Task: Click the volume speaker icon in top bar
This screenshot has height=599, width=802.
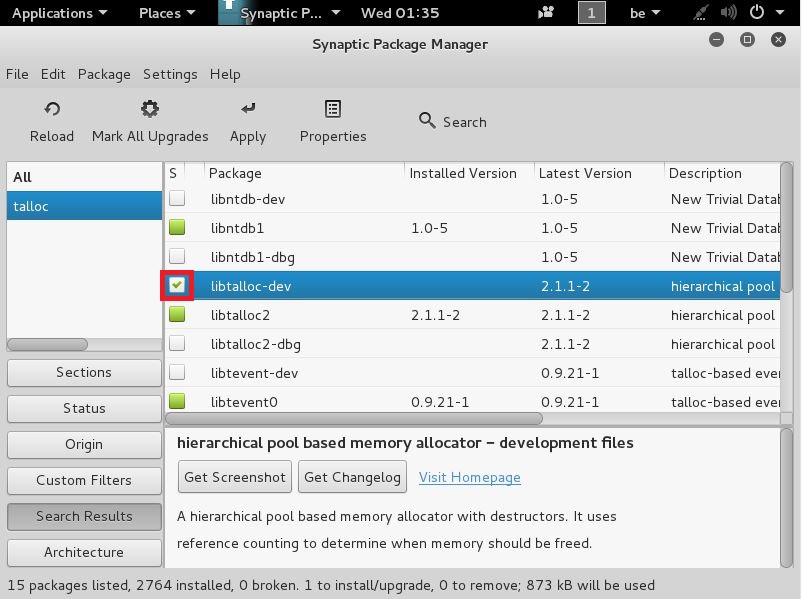Action: (728, 12)
